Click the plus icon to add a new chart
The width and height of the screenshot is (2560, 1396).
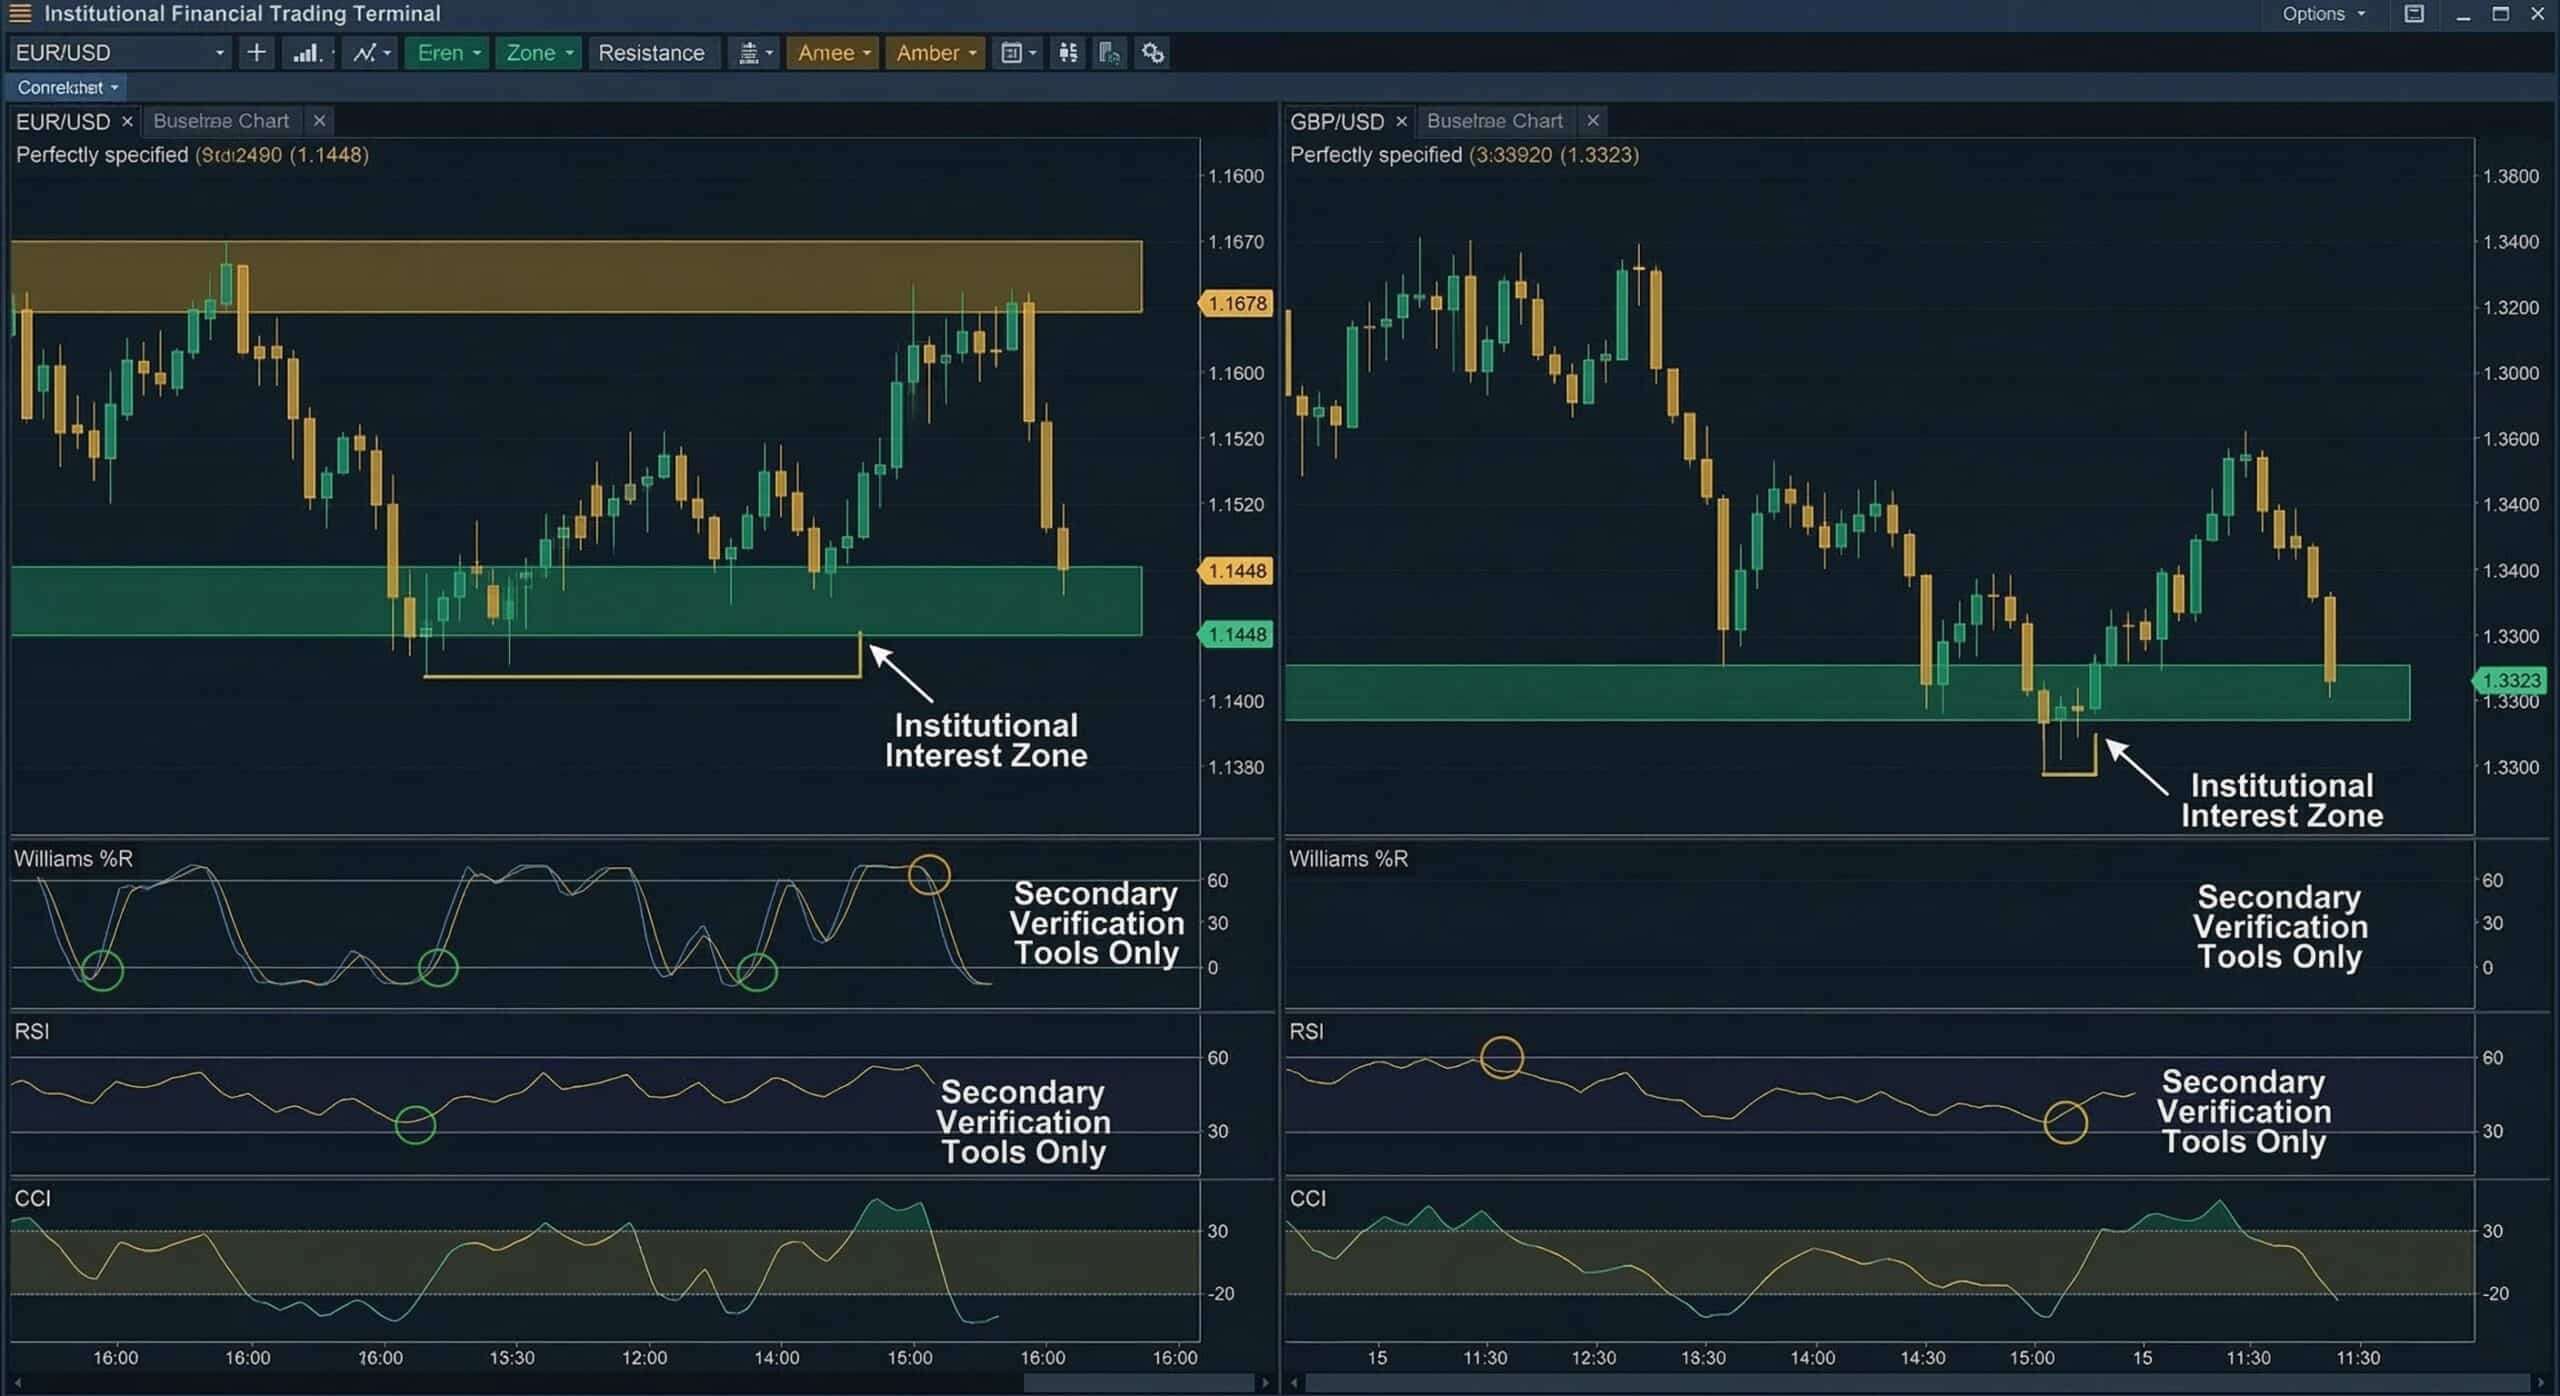click(255, 53)
